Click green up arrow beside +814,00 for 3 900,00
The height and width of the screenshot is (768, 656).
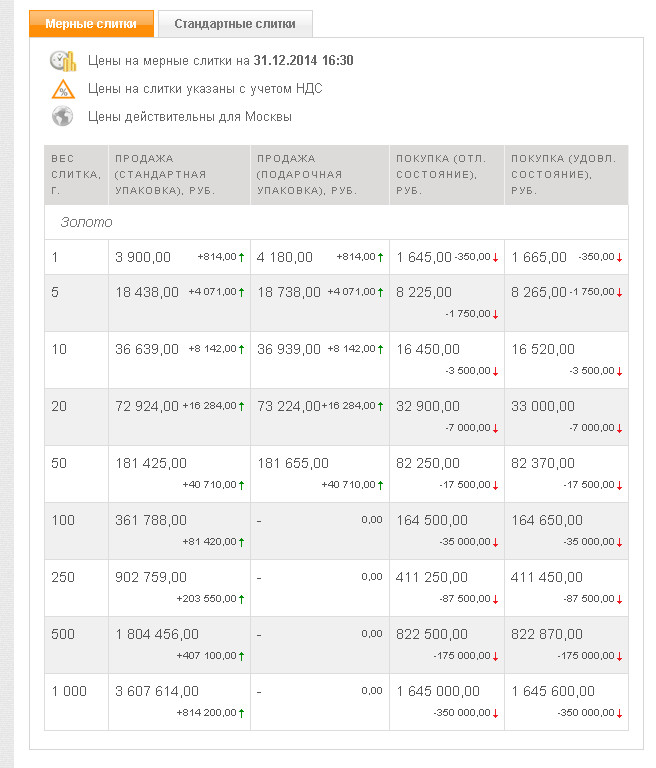[x=241, y=257]
